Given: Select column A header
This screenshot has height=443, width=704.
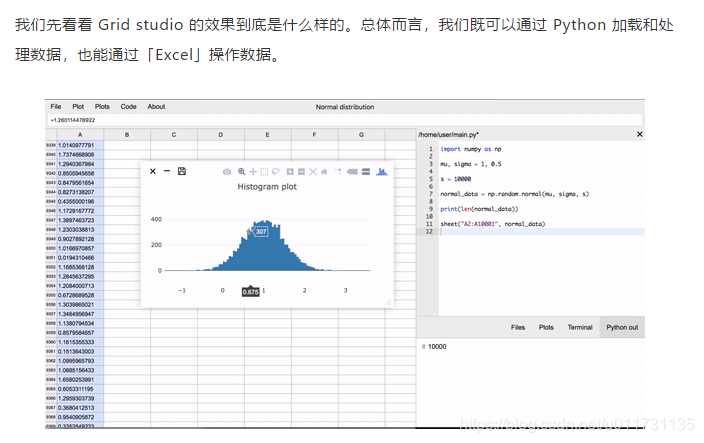Looking at the screenshot, I should pyautogui.click(x=80, y=135).
